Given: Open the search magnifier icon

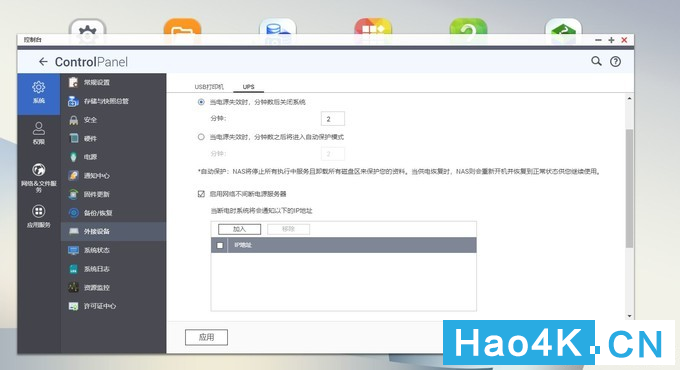Looking at the screenshot, I should [596, 61].
